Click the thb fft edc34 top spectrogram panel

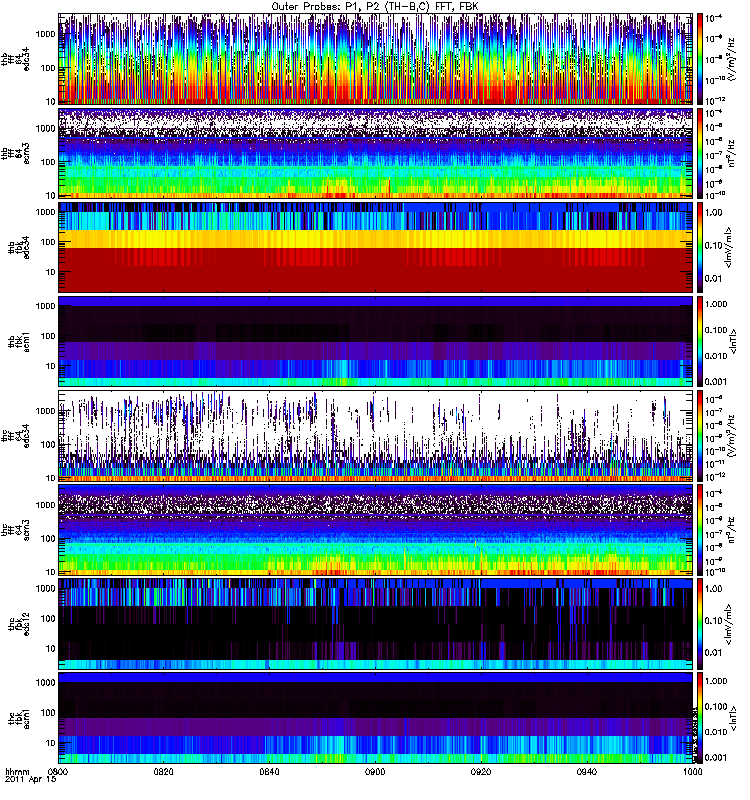tap(376, 59)
